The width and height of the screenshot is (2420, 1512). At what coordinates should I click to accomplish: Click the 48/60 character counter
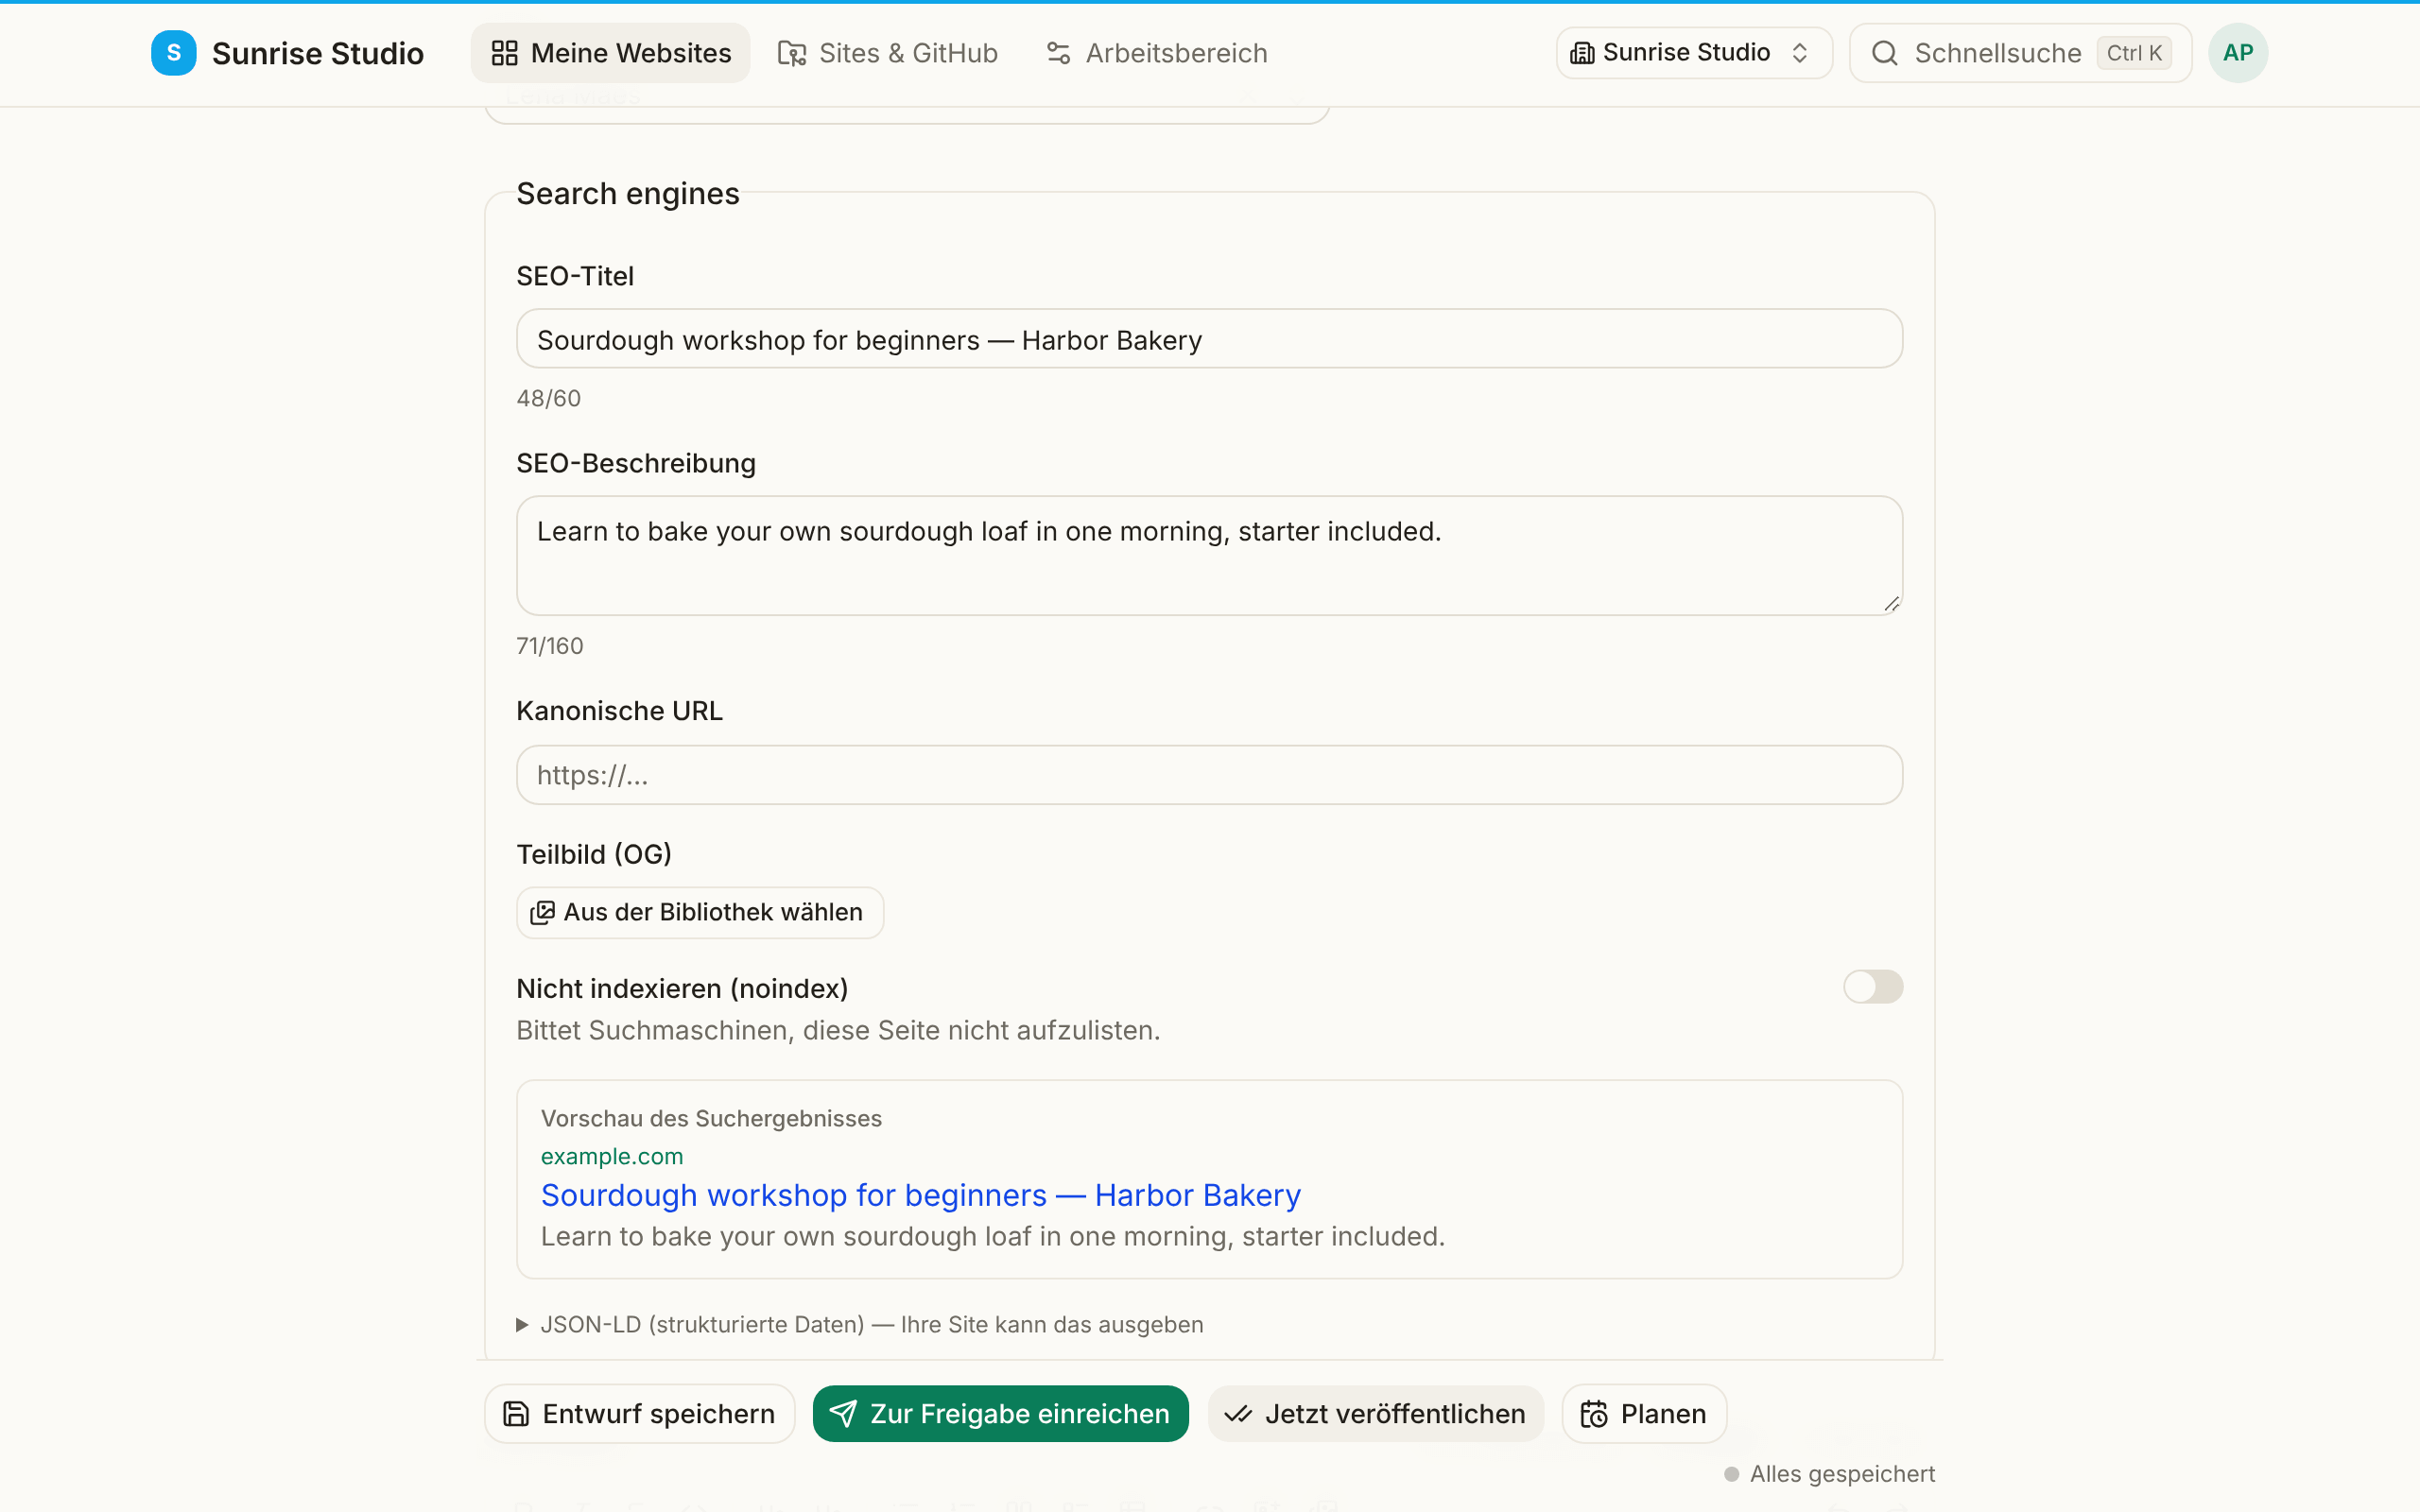(548, 398)
